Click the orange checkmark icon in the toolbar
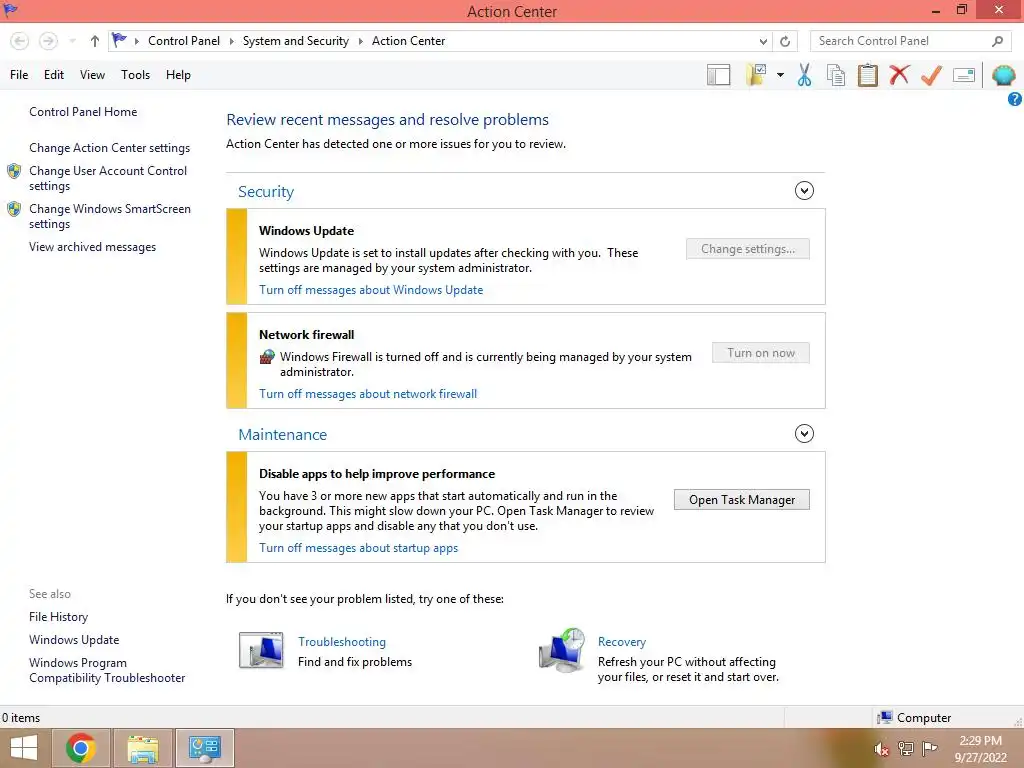 pyautogui.click(x=931, y=75)
